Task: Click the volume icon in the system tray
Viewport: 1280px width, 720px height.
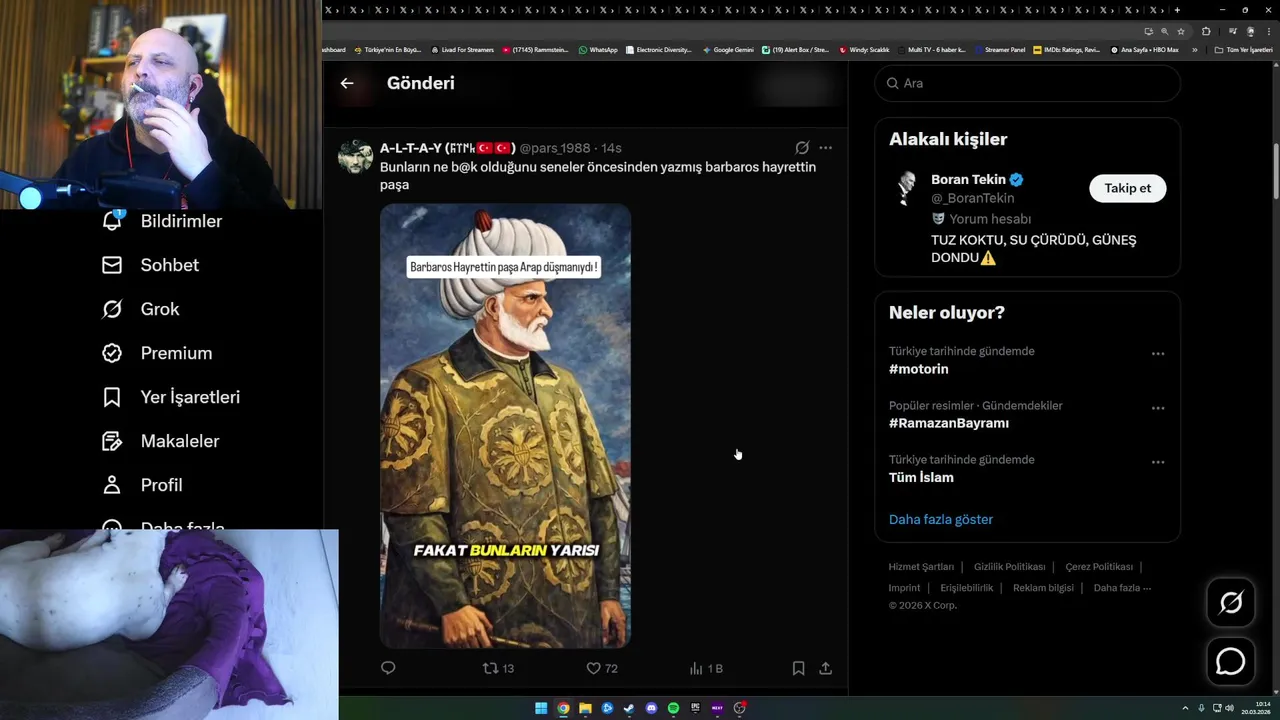Action: (1229, 708)
